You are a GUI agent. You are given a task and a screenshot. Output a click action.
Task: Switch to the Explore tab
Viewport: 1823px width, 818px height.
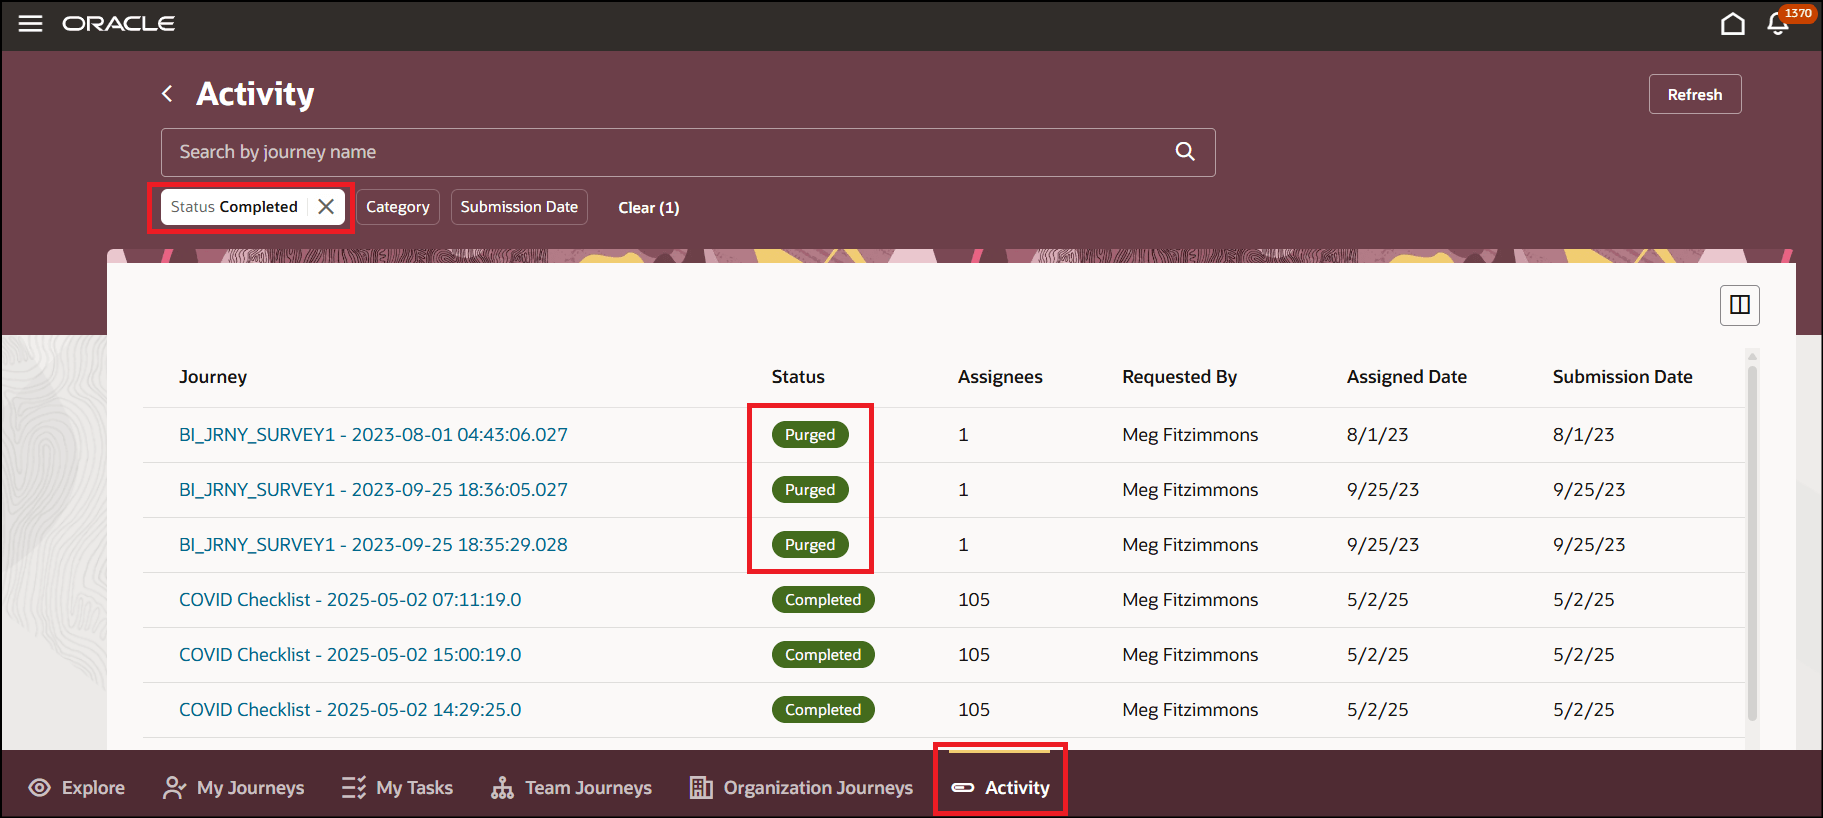[x=77, y=788]
